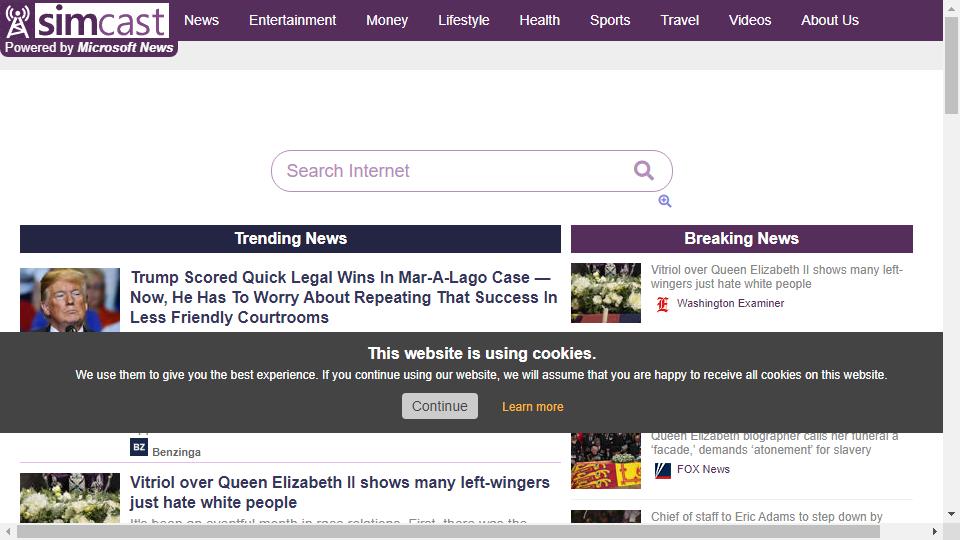Click the horizontal scrollbar right arrow

935,531
